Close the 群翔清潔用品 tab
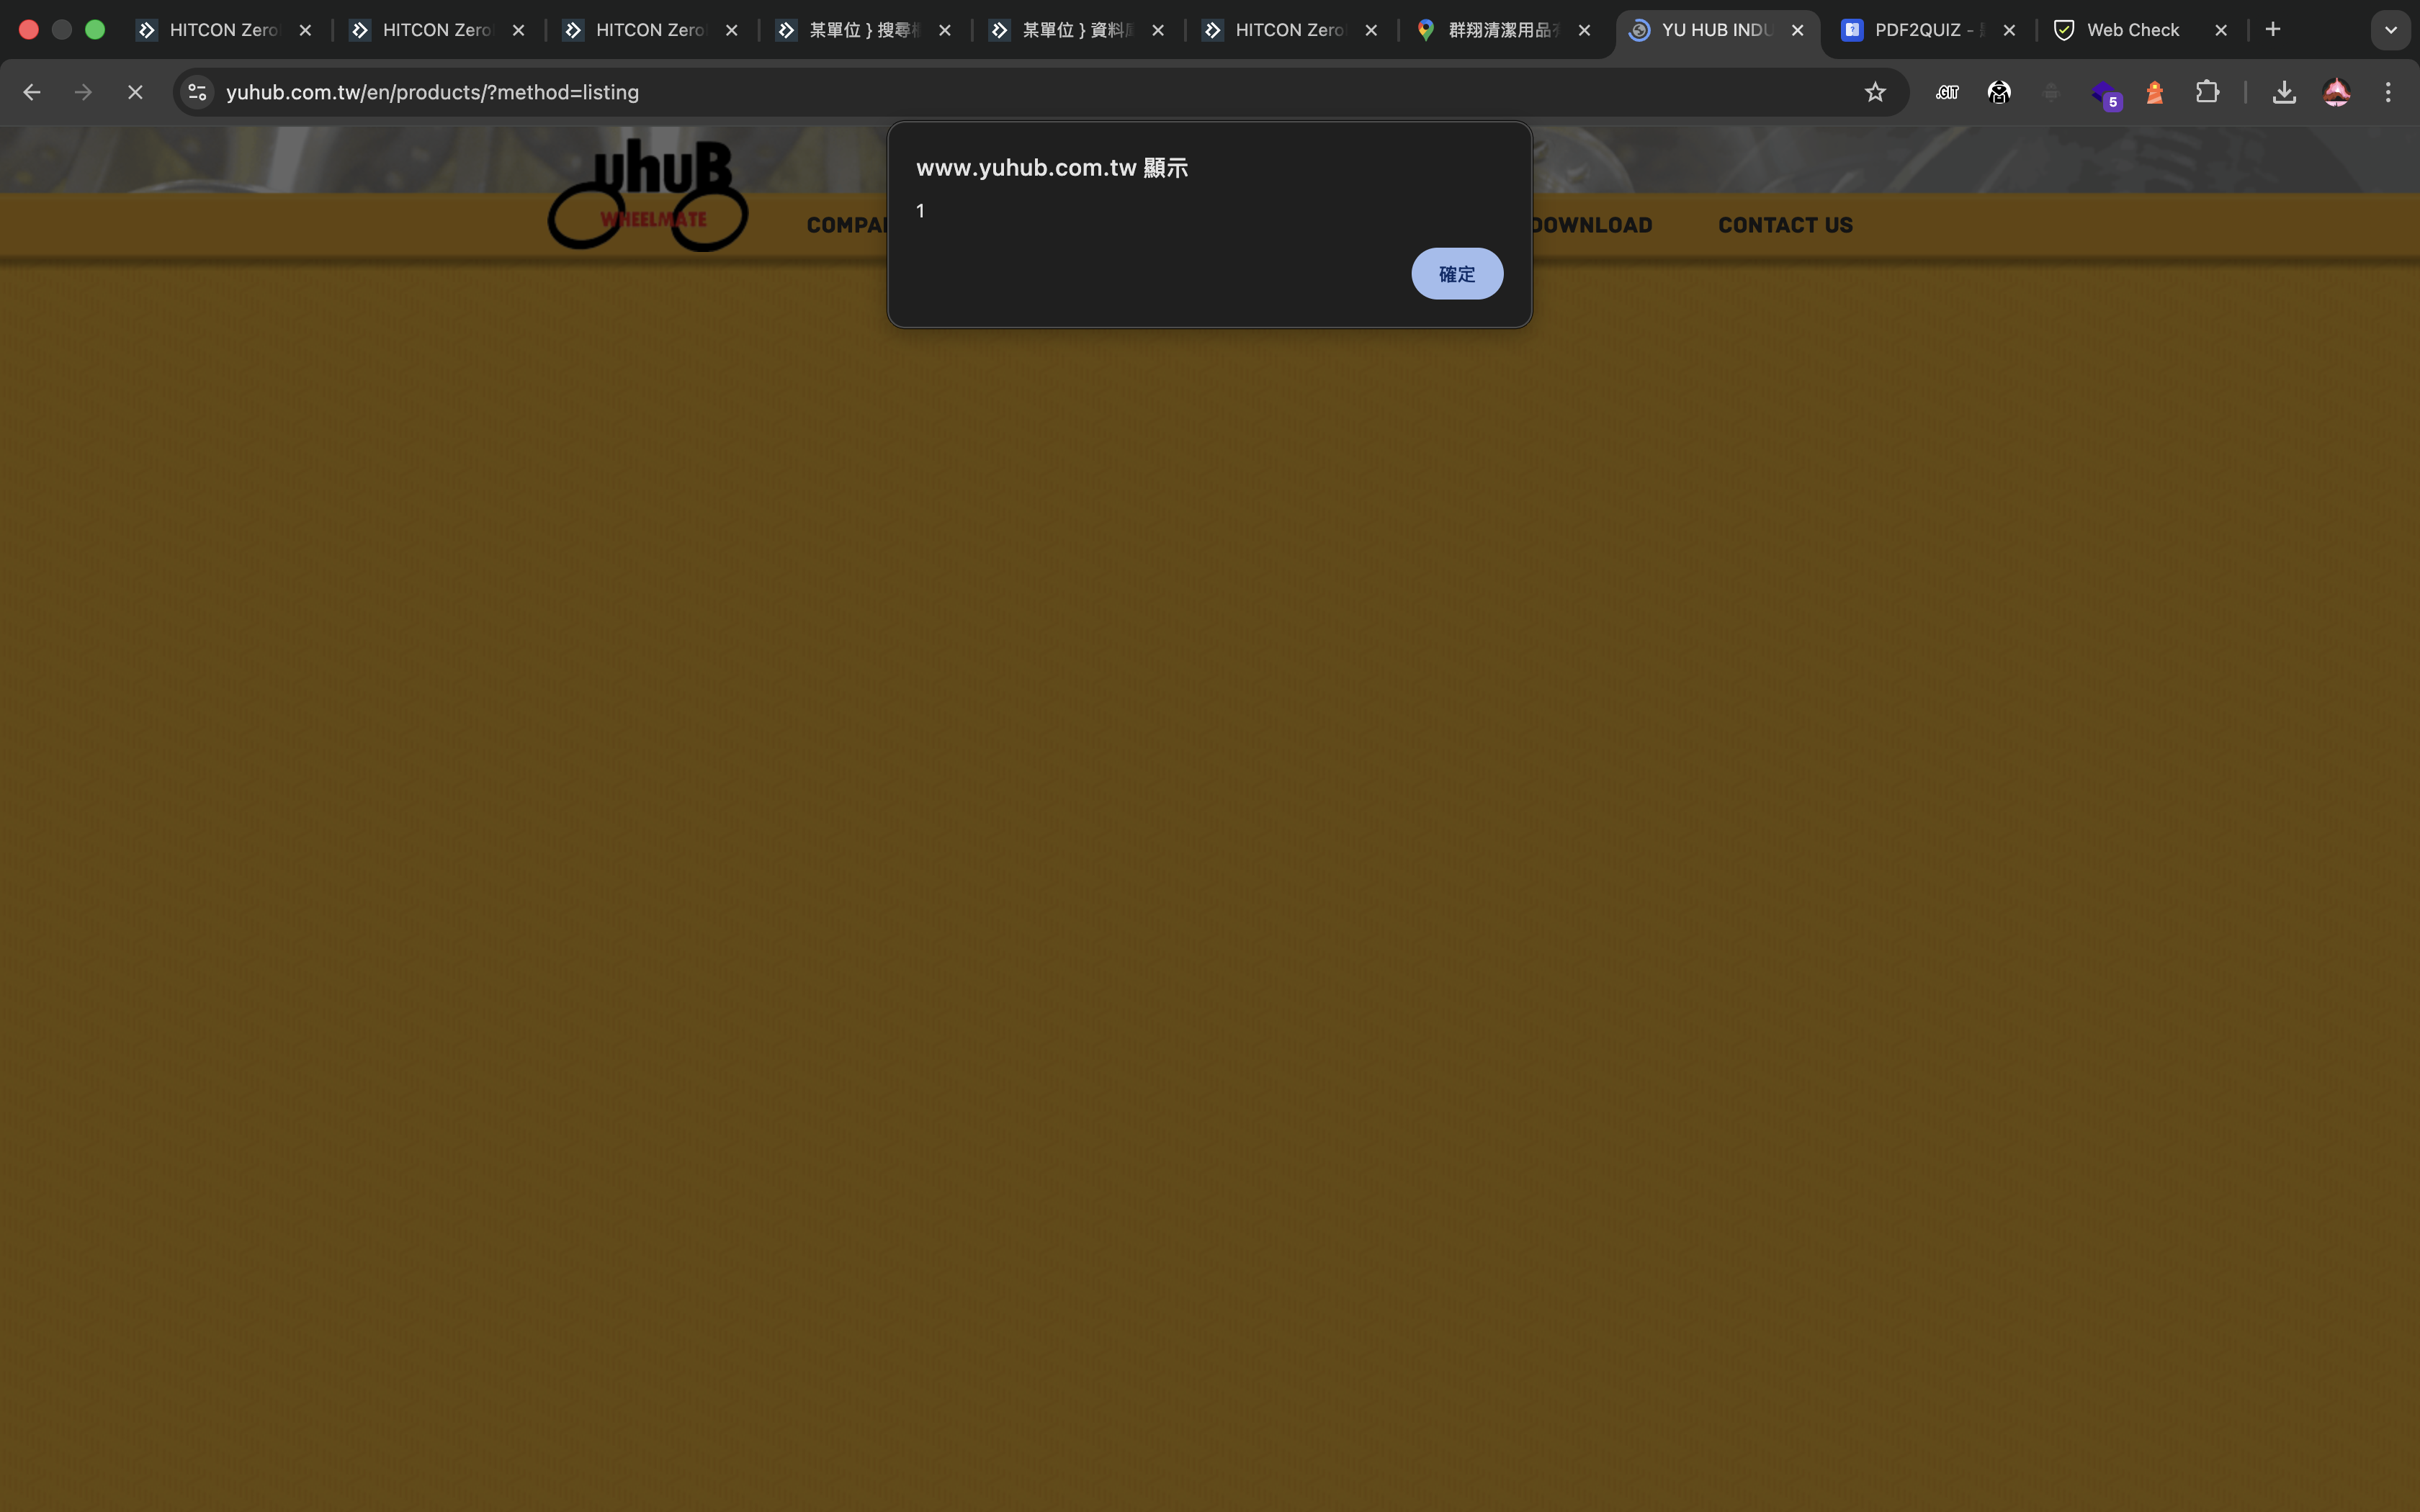 click(1584, 30)
